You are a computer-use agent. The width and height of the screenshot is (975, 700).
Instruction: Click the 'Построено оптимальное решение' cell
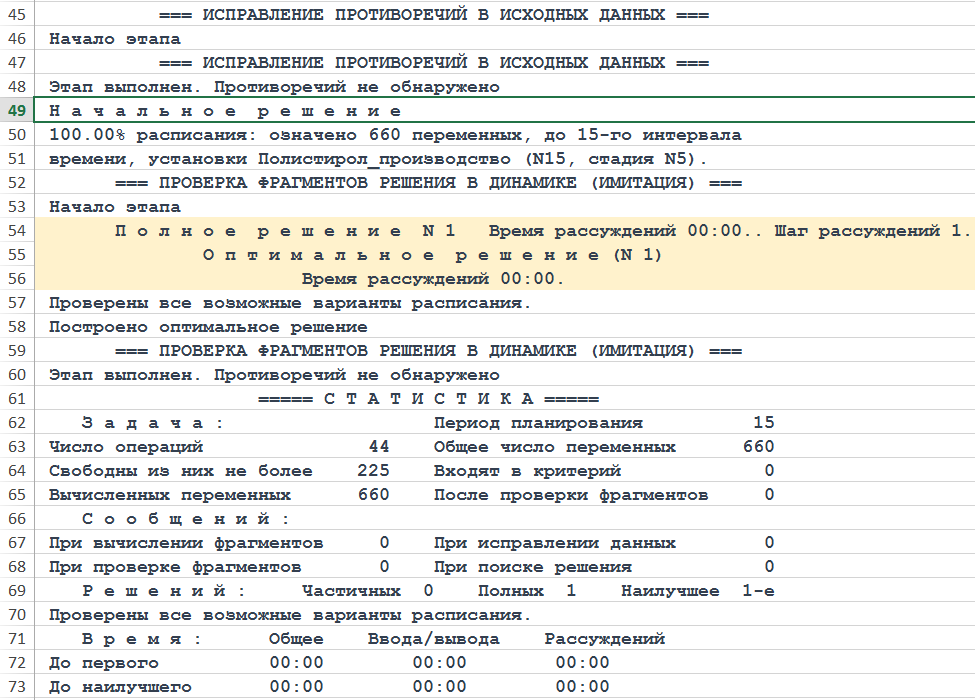tap(208, 327)
